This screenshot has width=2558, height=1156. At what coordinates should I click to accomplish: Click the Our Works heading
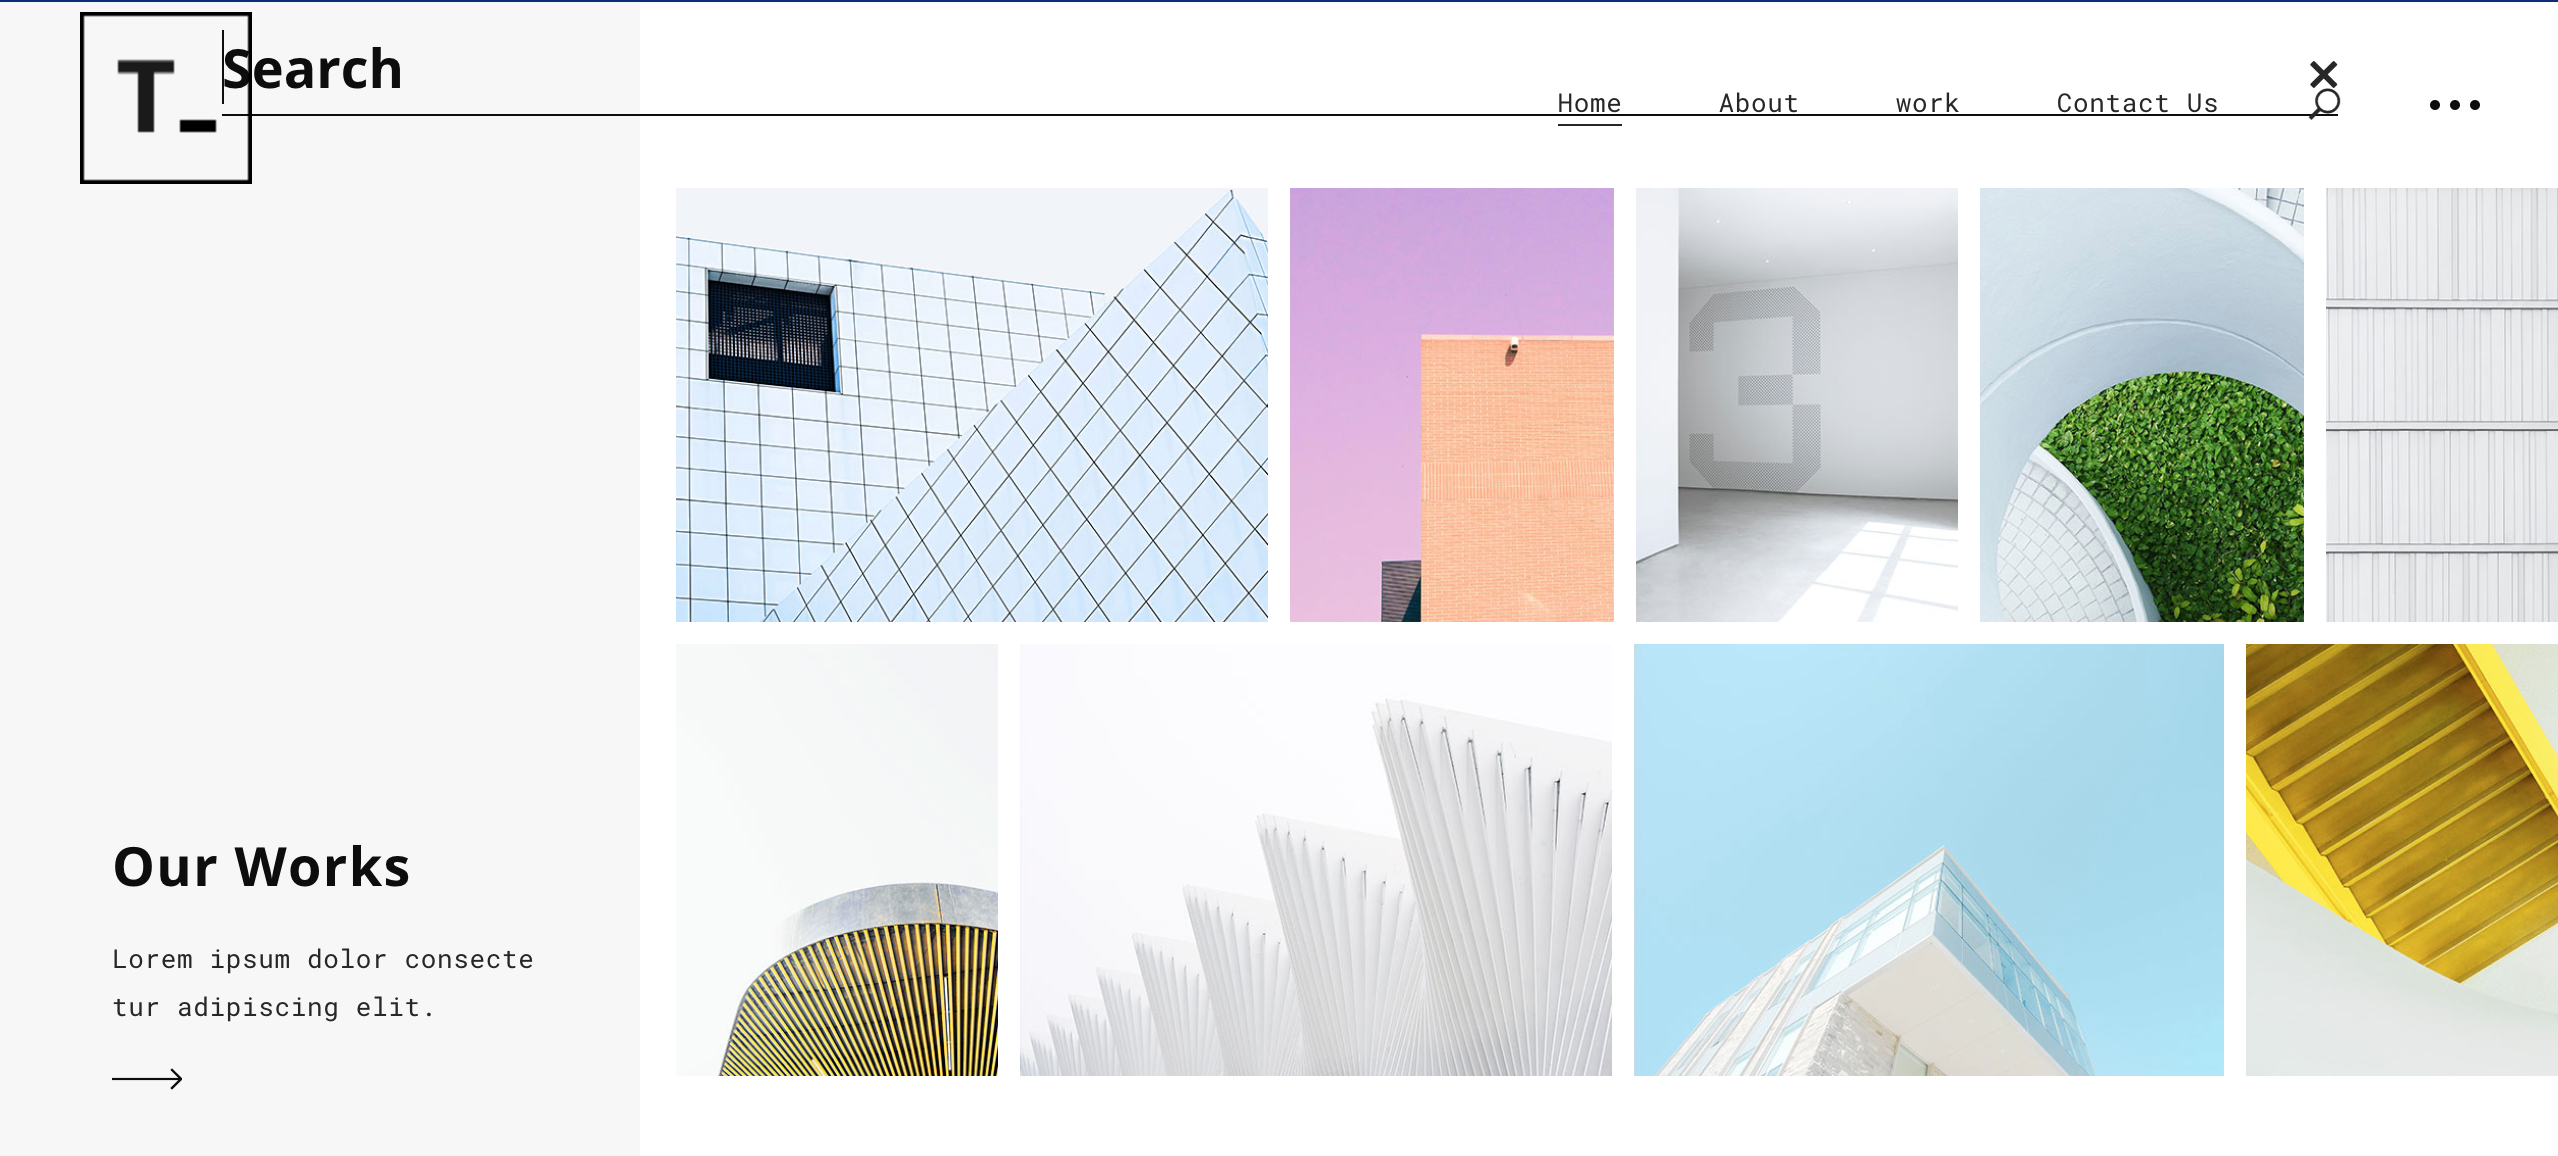tap(261, 866)
